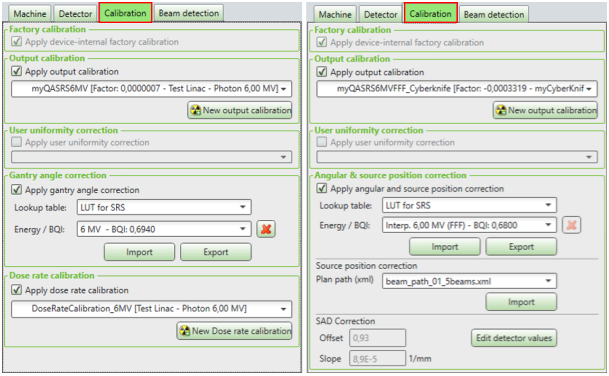This screenshot has width=609, height=376.
Task: Click Edit detector values button
Action: (514, 338)
